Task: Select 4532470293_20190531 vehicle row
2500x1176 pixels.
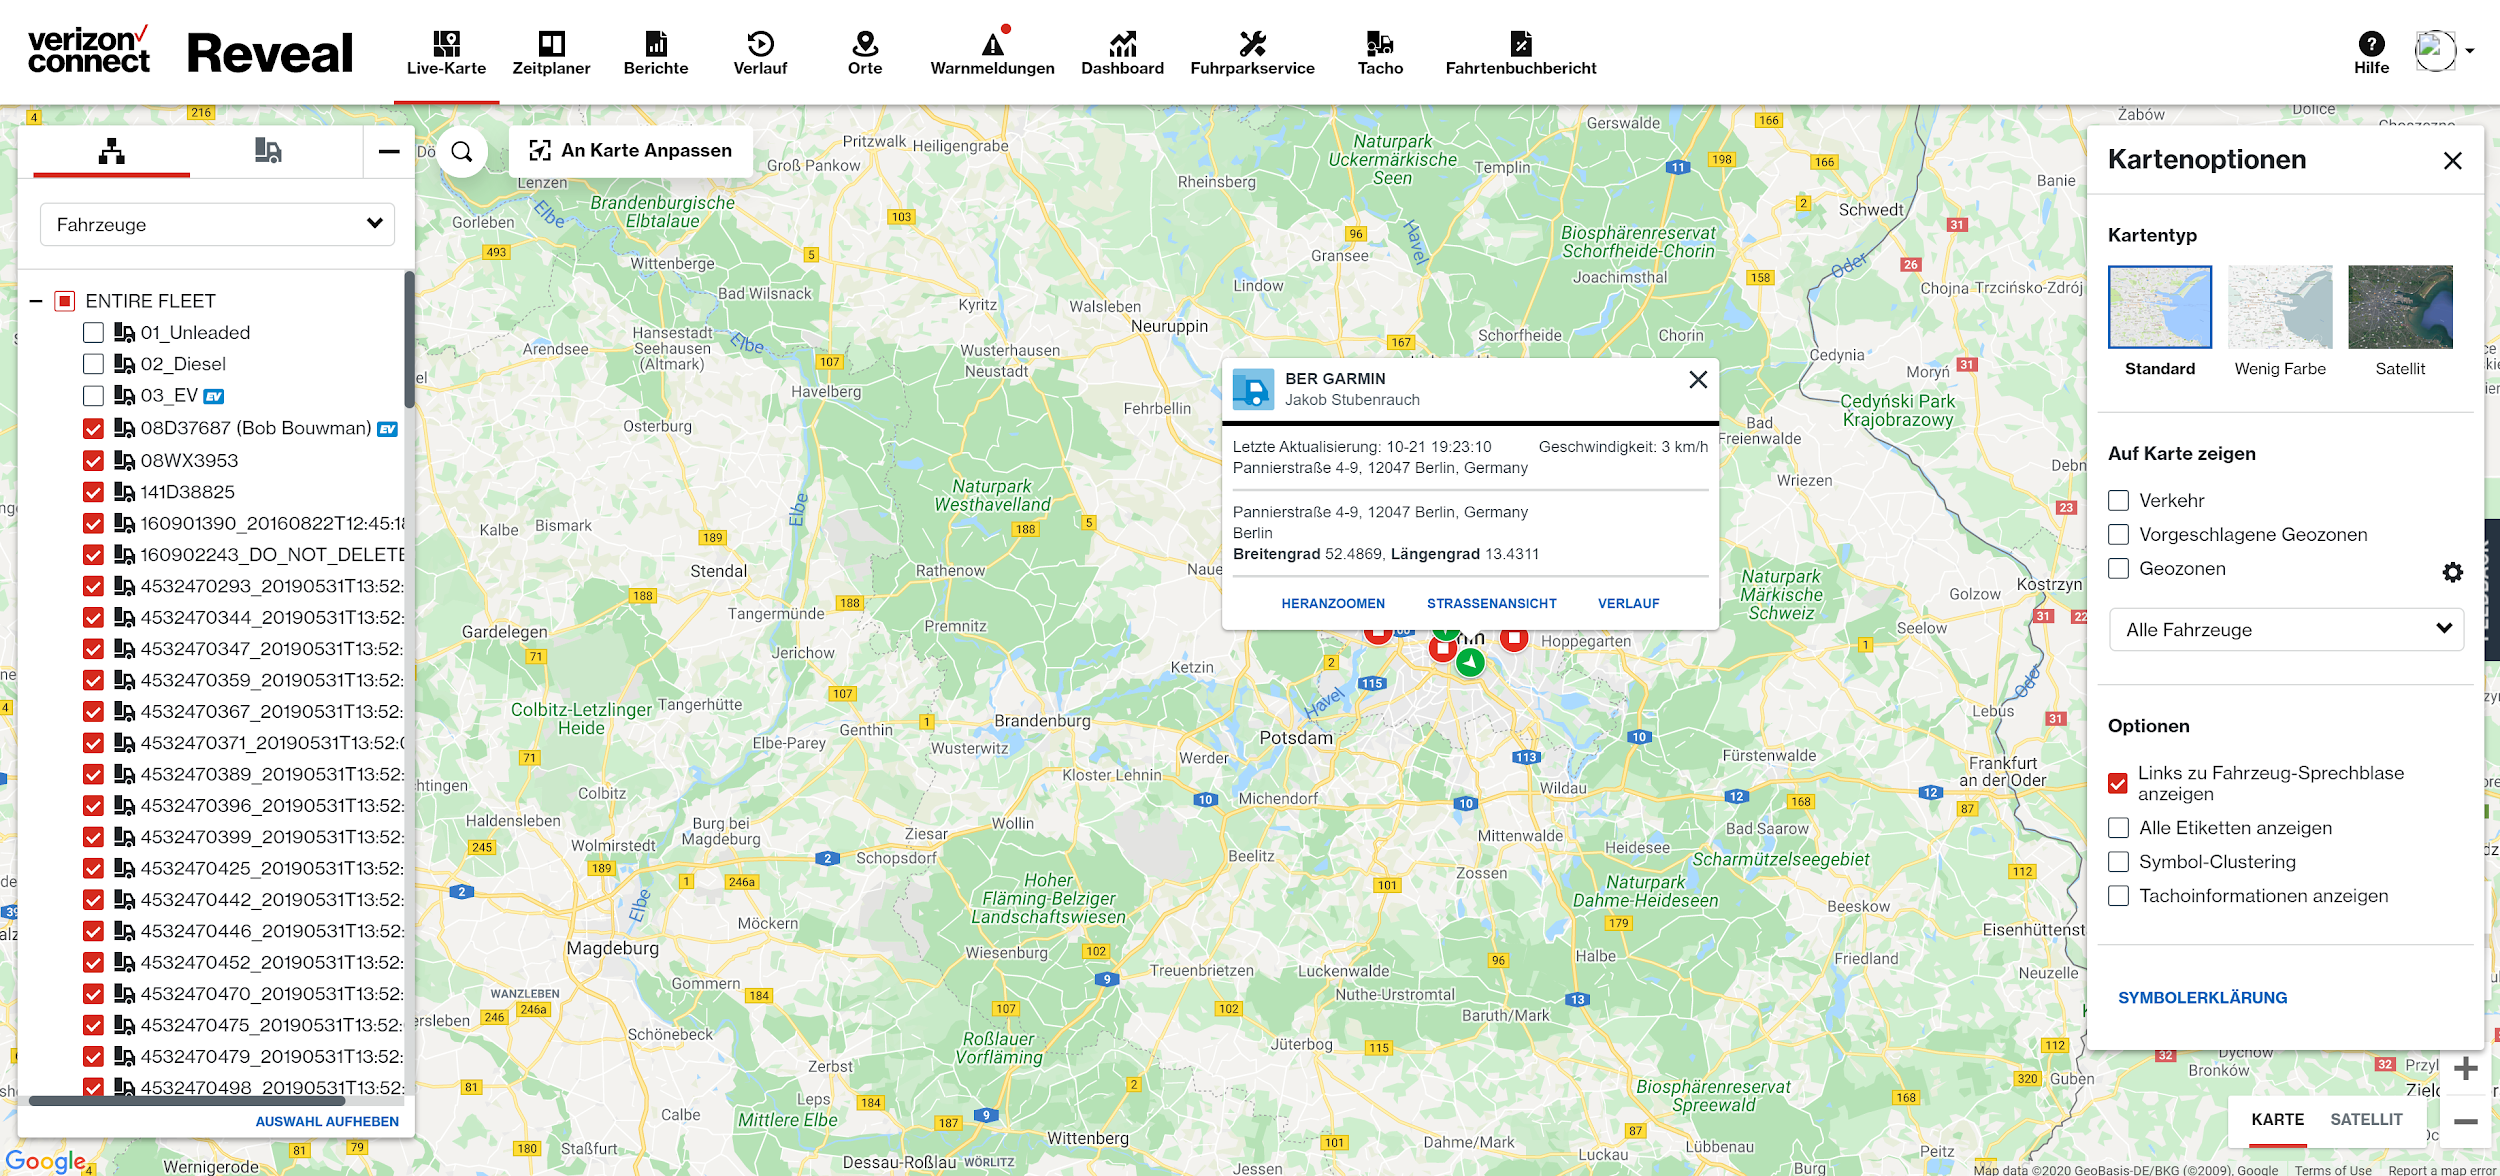Action: point(244,586)
